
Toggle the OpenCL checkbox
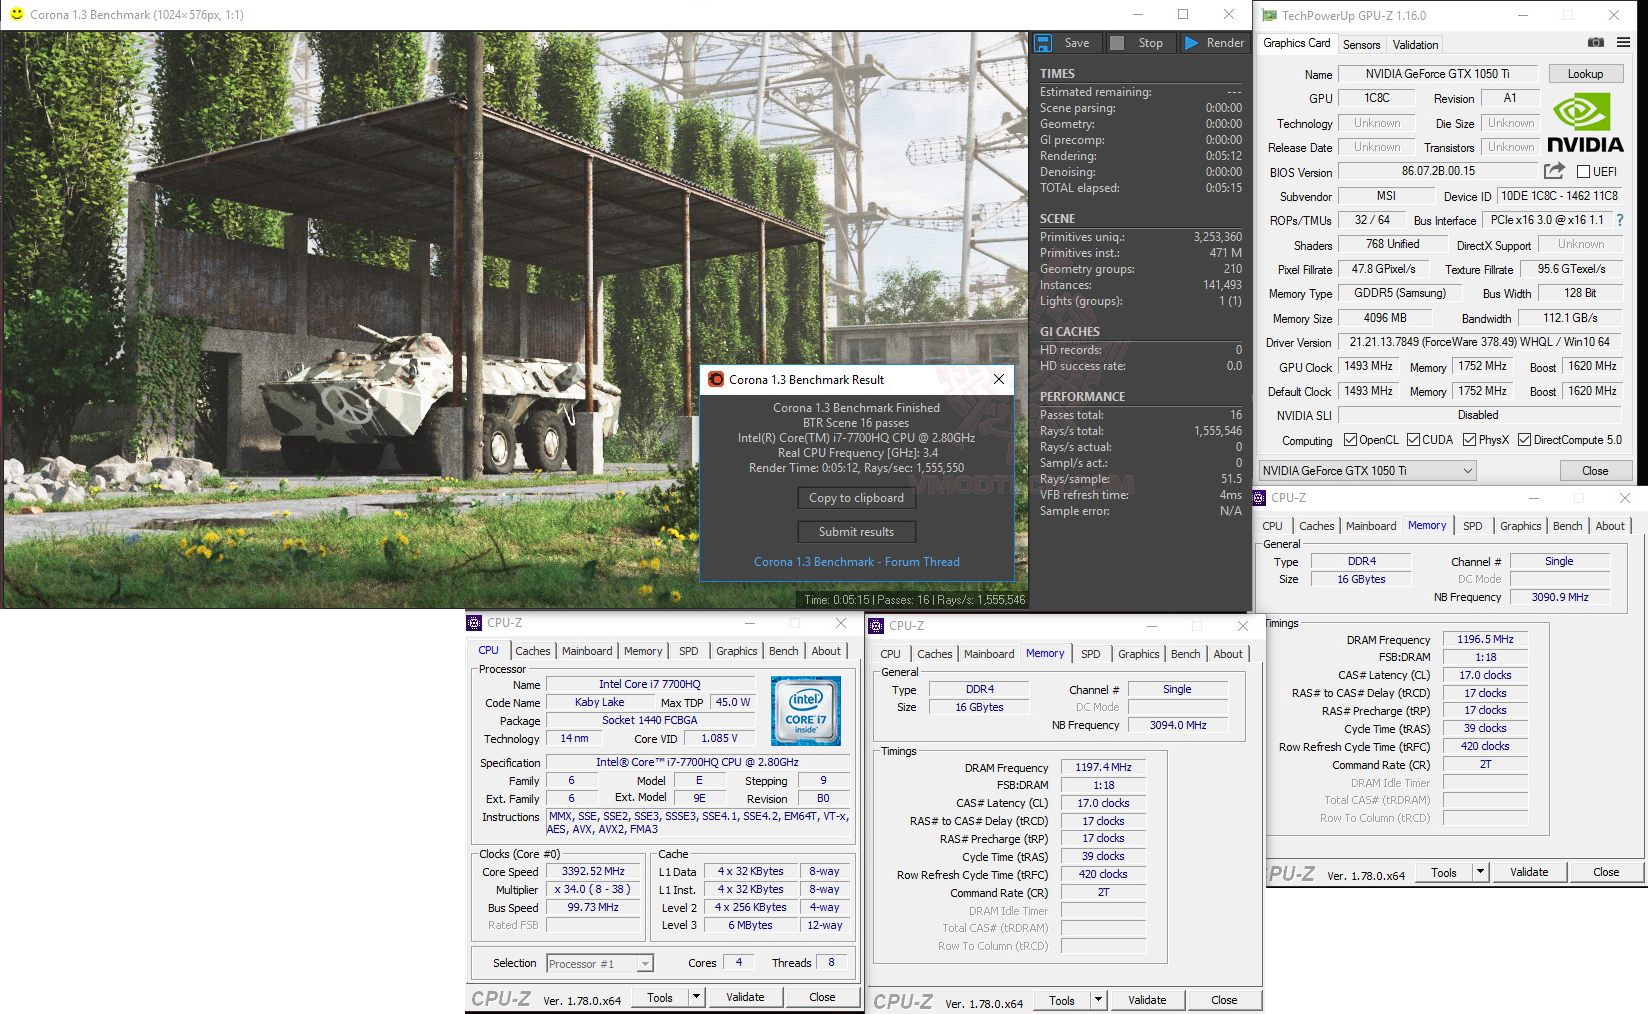[x=1350, y=440]
